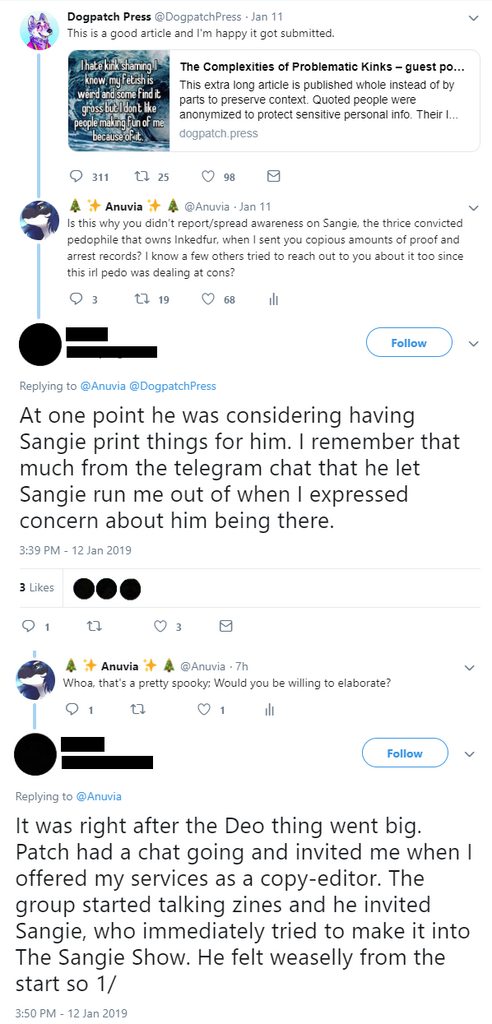Reply to Anuvia's "Whoa, that's pretty spooky" tweet
The width and height of the screenshot is (492, 1024).
[x=73, y=710]
